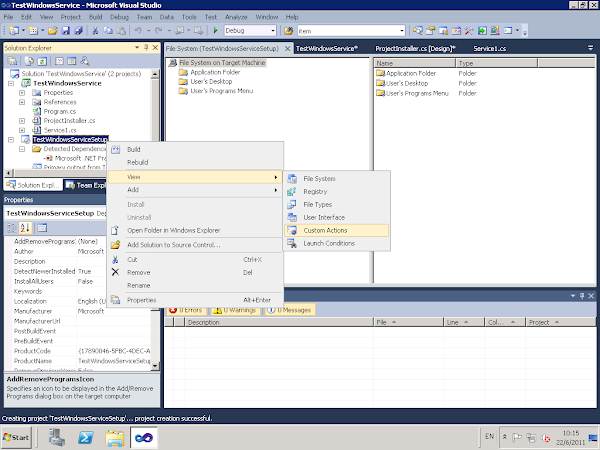600x450 pixels.
Task: Open the Build menu in menu bar
Action: point(95,17)
